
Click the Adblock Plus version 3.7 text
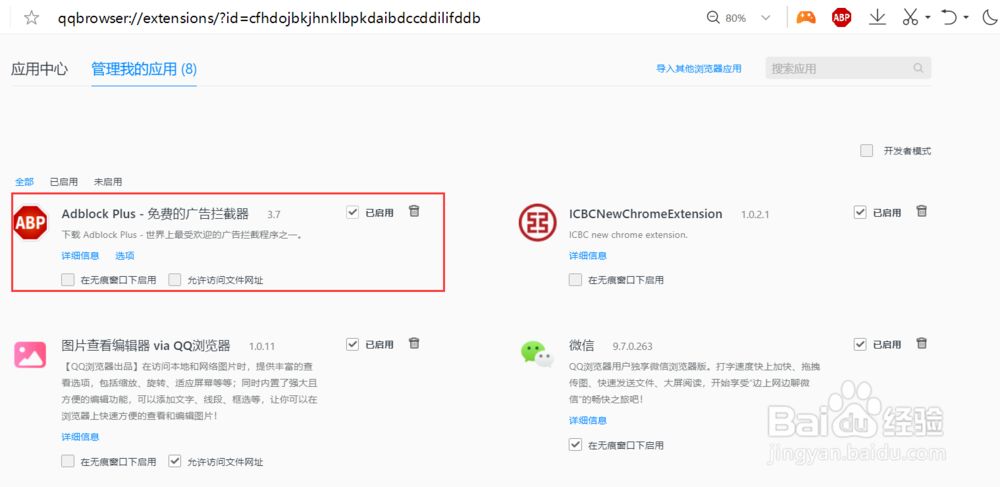(274, 215)
